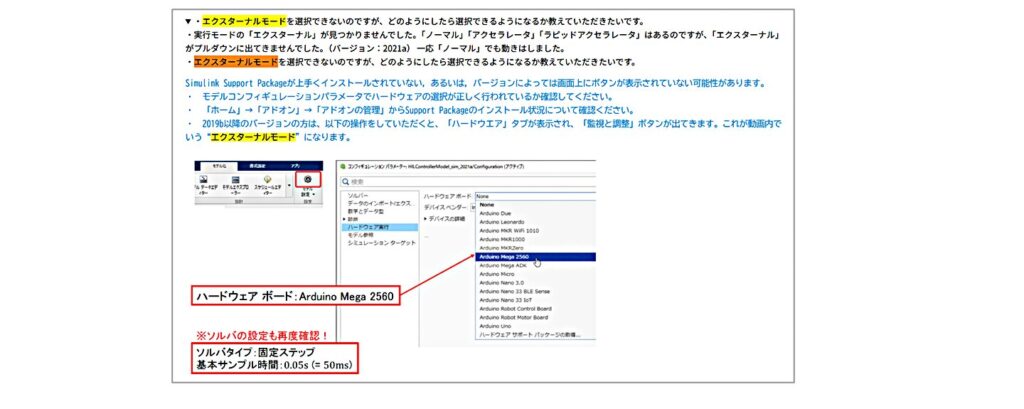
Task: Open the Model Explorer icon
Action: 237,181
